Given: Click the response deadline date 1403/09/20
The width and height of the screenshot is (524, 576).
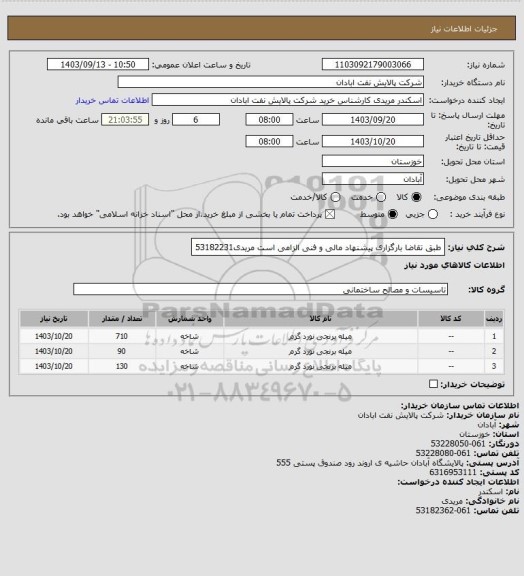Looking at the screenshot, I should click(373, 120).
